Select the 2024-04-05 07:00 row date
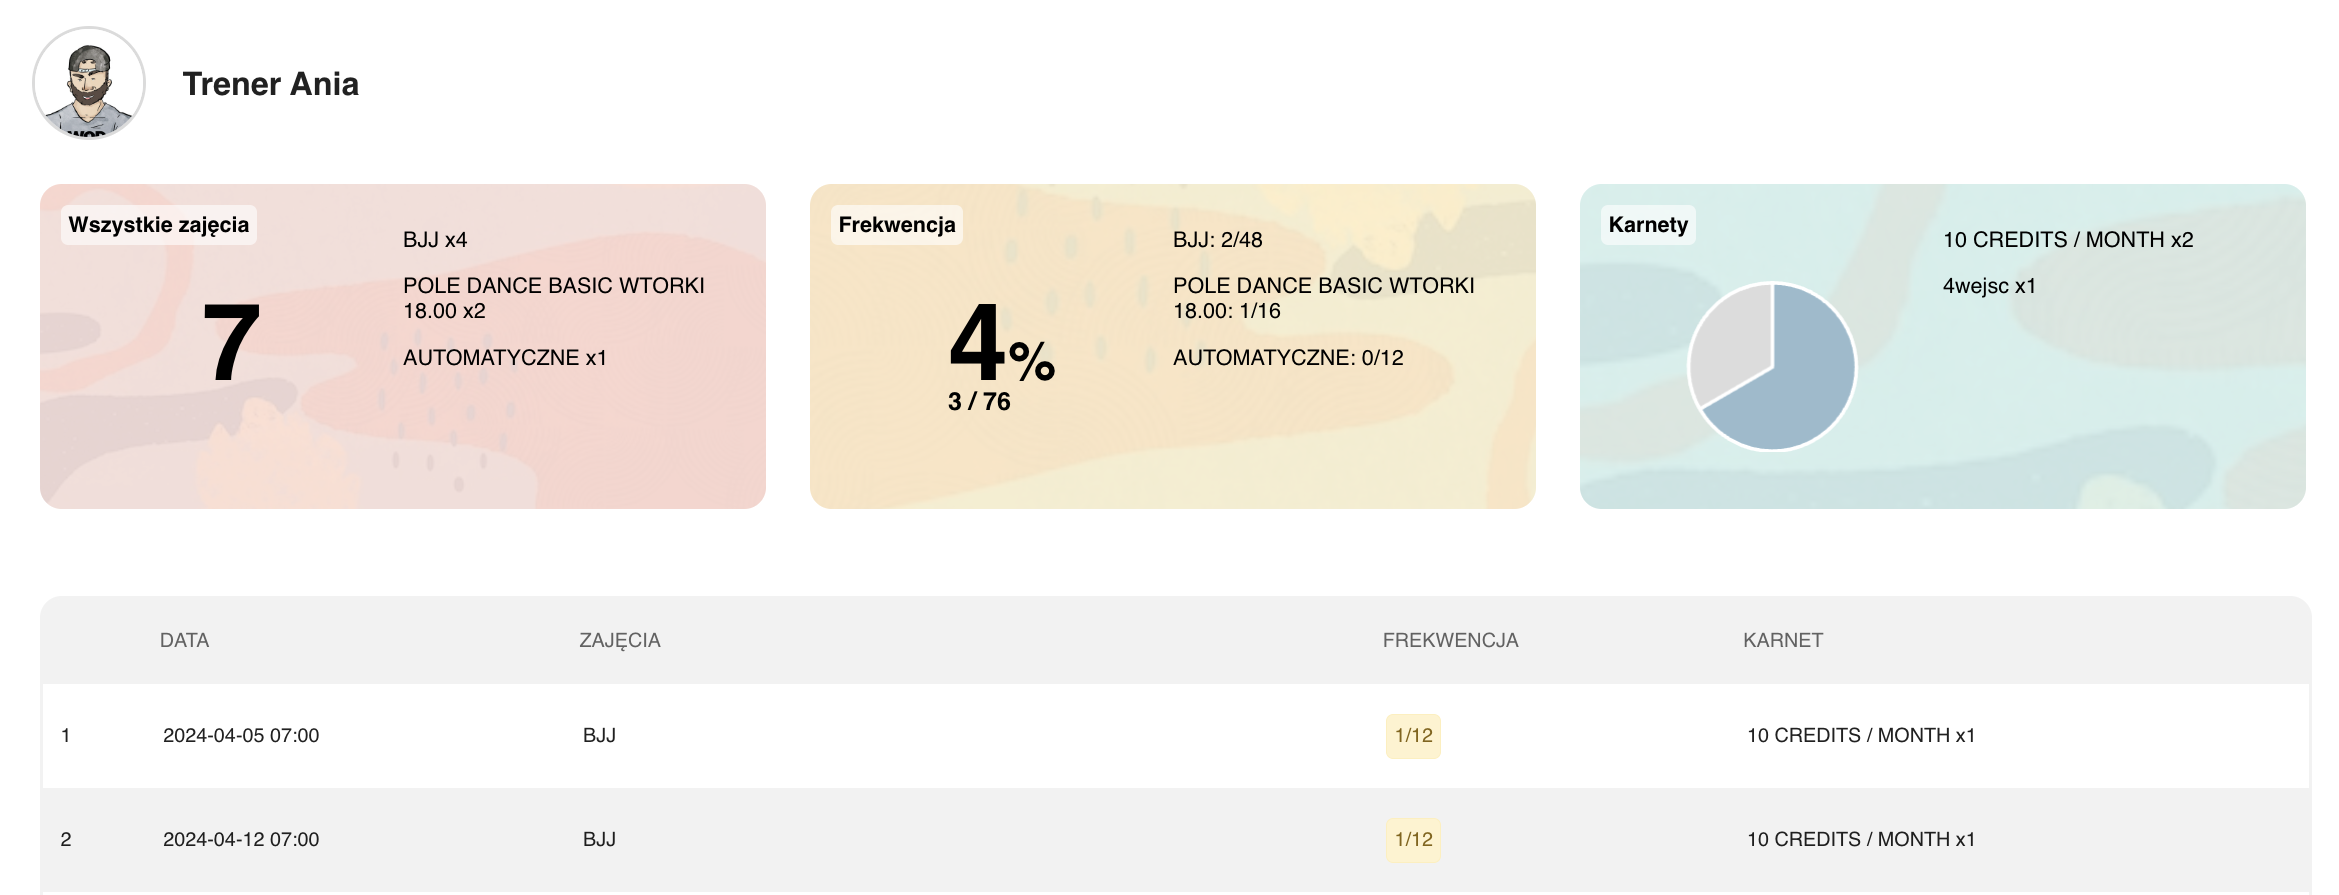Screen dimensions: 2339x895 point(241,736)
